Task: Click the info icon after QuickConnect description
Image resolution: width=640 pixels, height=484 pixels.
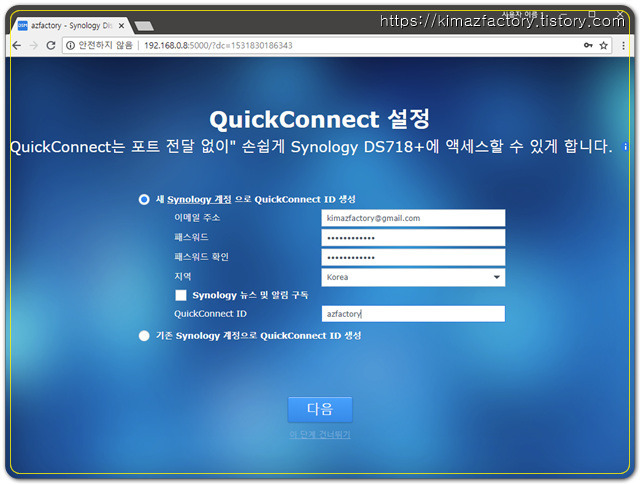Action: tap(624, 147)
